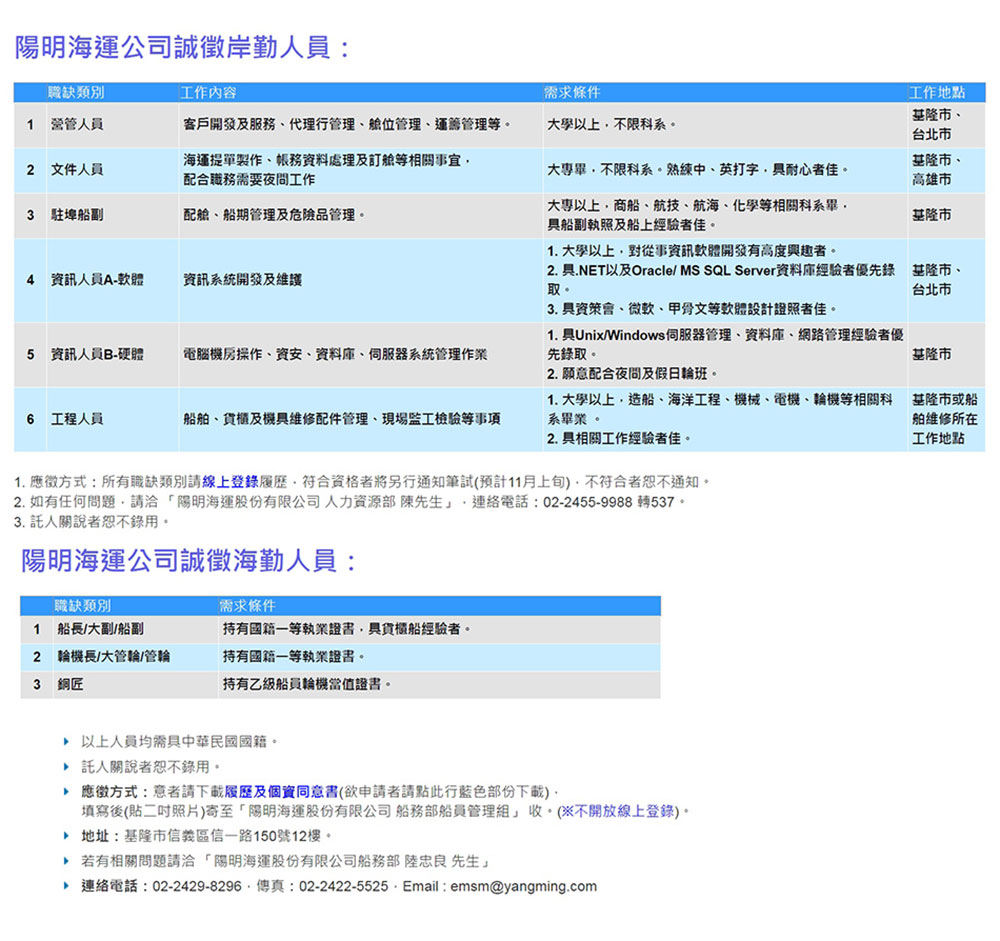Click the email emsm@yangming.com

[x=524, y=886]
